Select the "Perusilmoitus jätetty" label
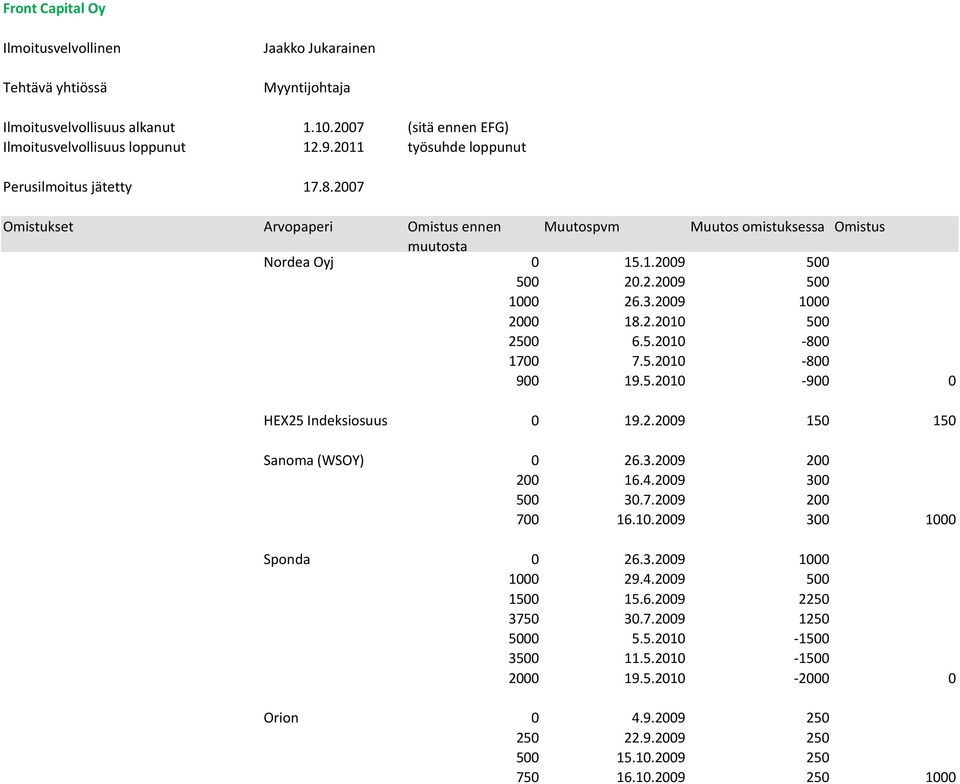 point(67,187)
